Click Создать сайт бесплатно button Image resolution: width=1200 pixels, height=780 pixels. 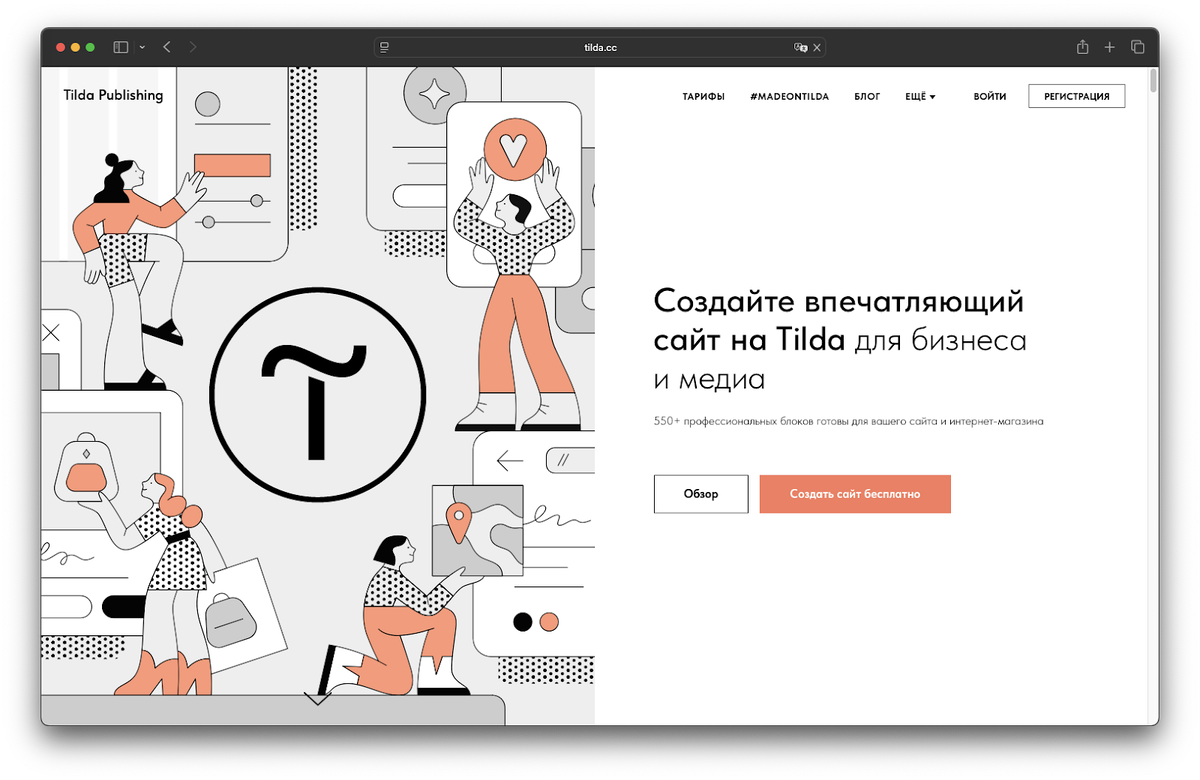click(855, 494)
